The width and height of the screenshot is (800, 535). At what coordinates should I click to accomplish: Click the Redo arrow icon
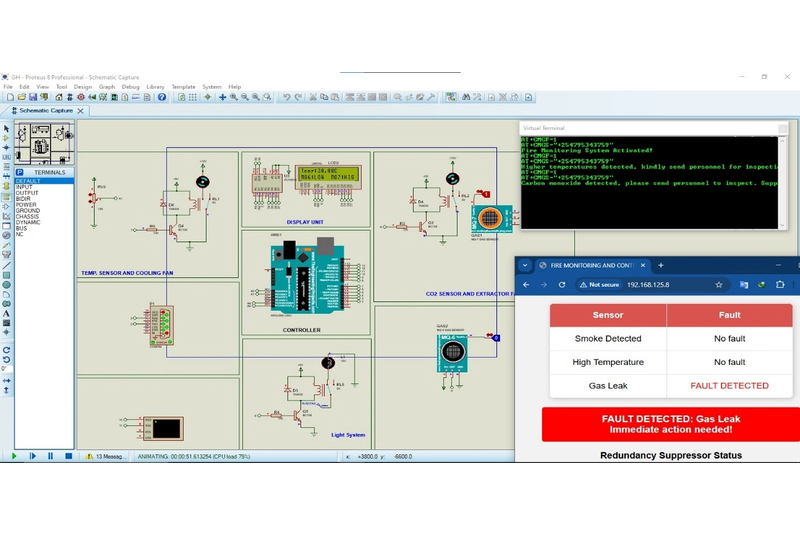298,97
